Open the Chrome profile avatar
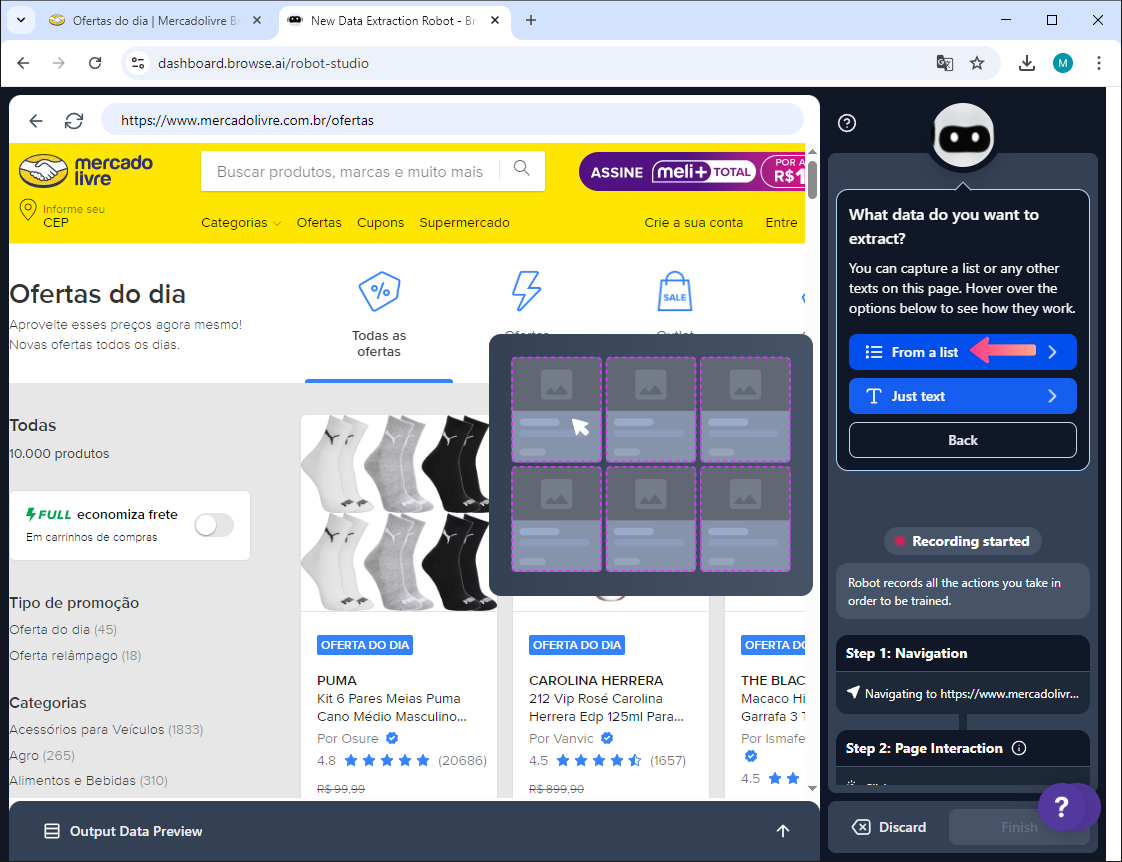 point(1063,63)
